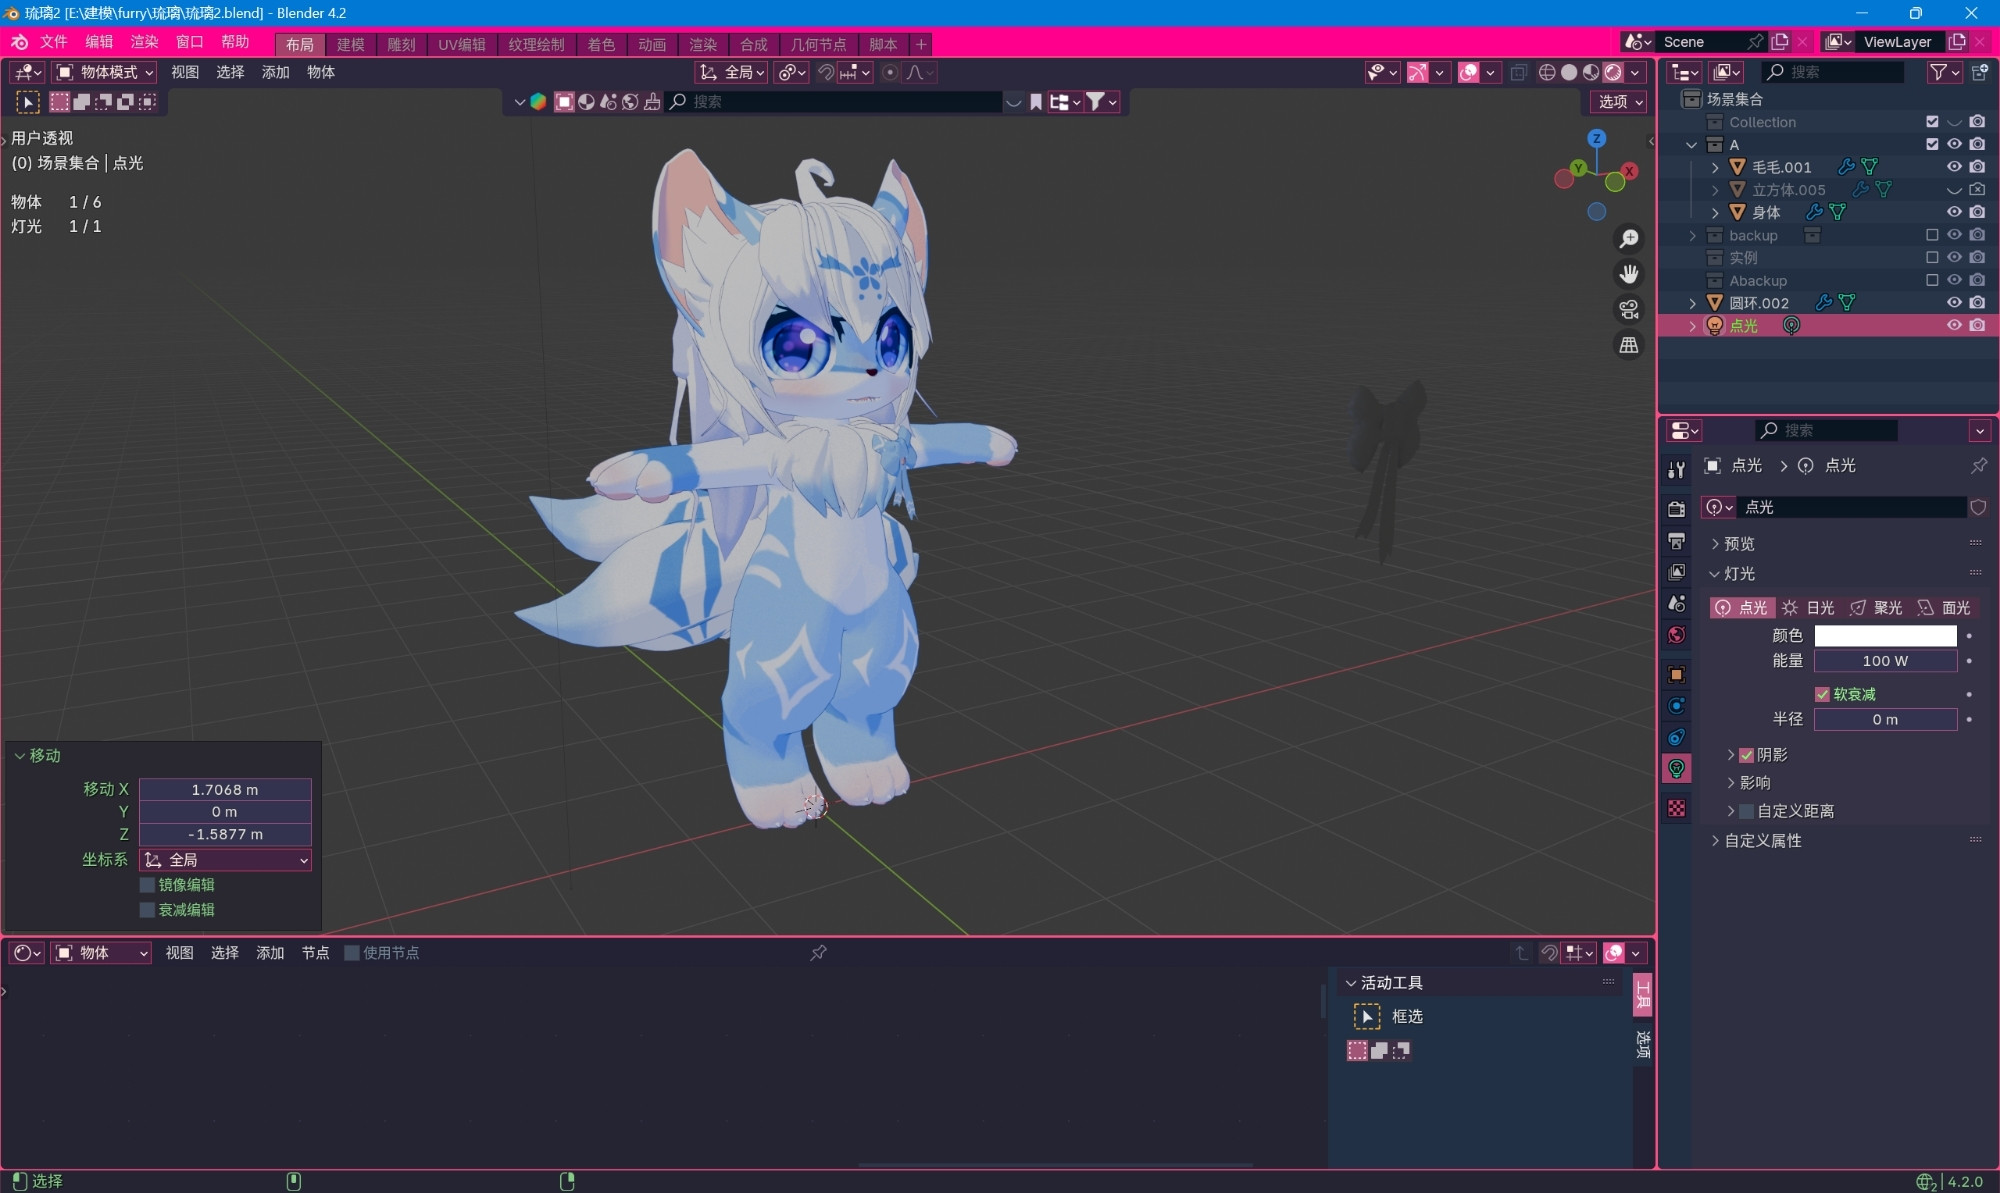Pin the properties editor context
The width and height of the screenshot is (2000, 1193).
(x=1979, y=465)
